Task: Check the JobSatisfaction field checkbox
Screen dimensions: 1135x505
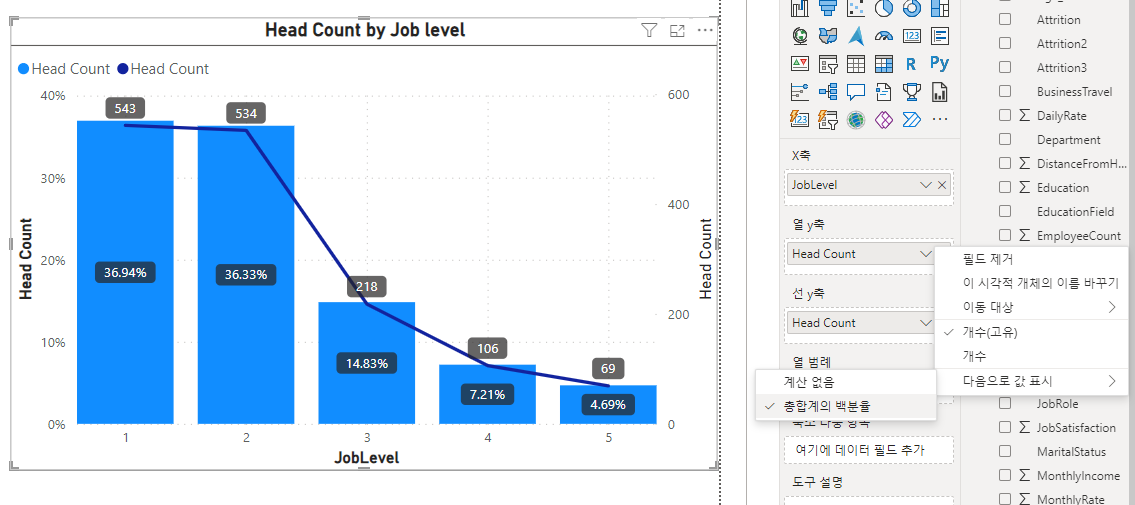Action: pos(1005,428)
